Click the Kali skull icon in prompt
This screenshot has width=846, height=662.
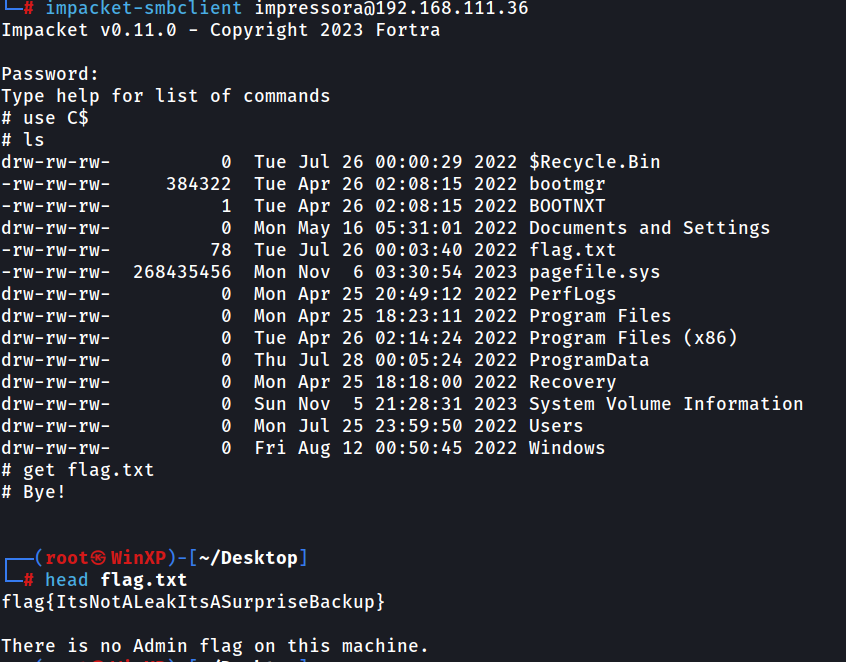pyautogui.click(x=98, y=558)
